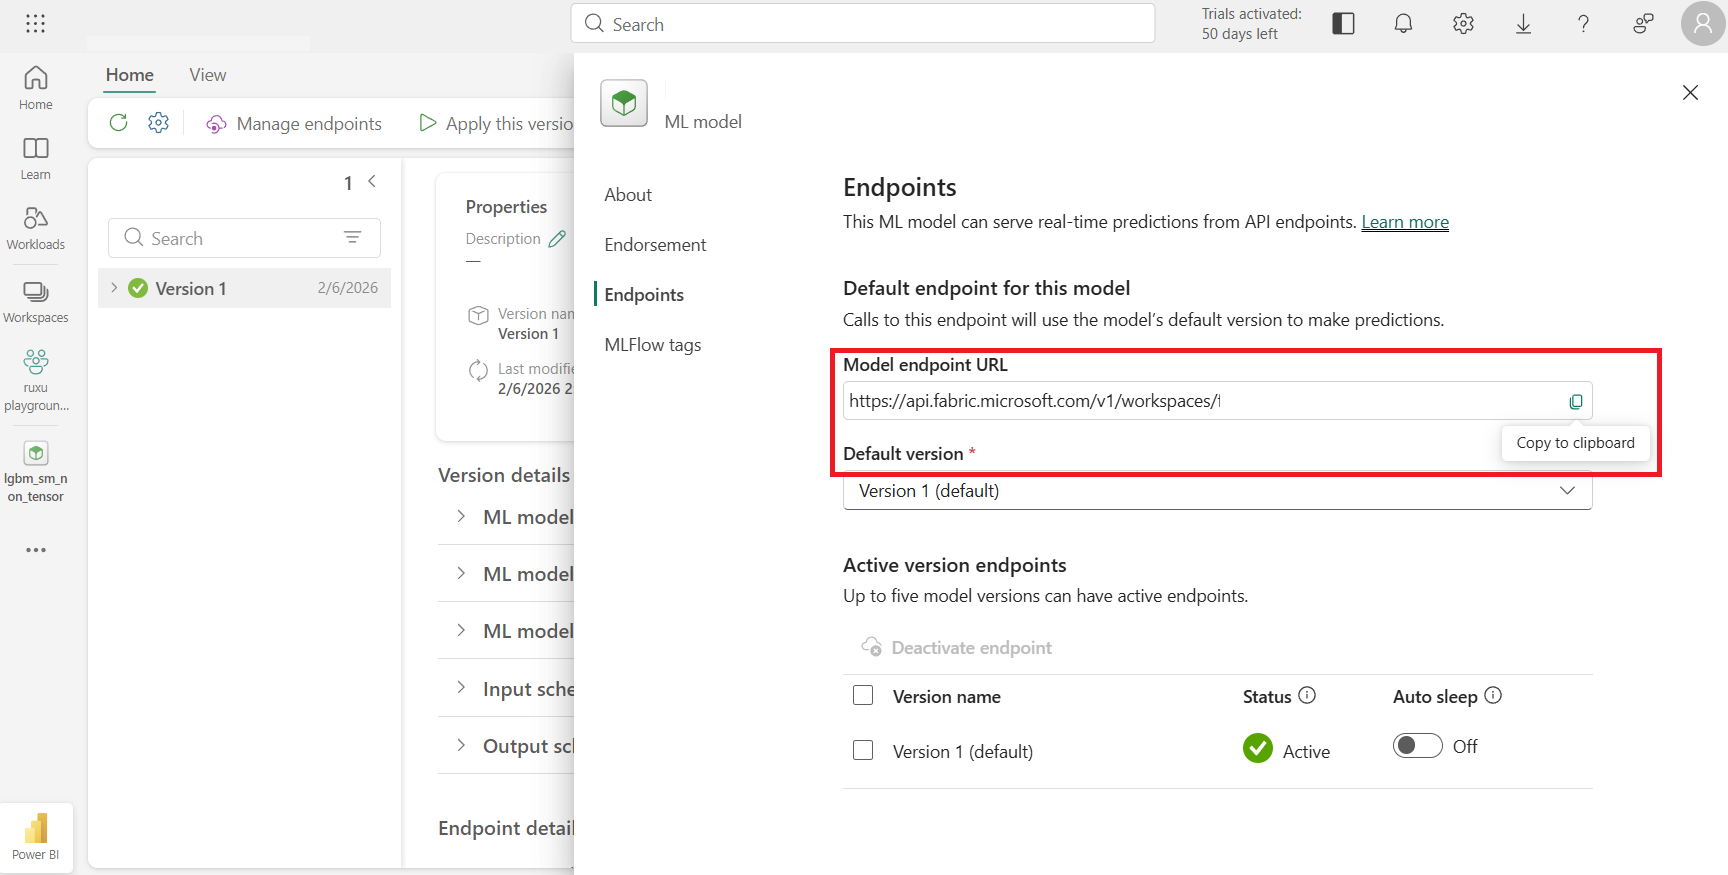Open the Power BI experience switcher
Viewport: 1728px width, 875px height.
pyautogui.click(x=36, y=836)
